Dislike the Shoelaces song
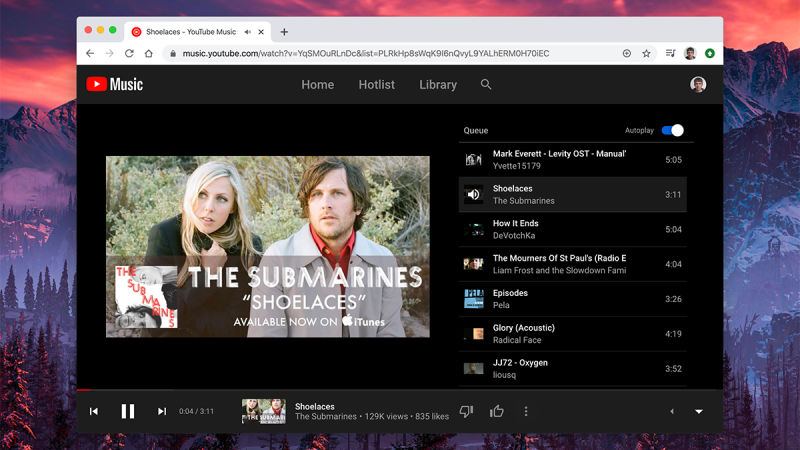The image size is (800, 450). pos(466,411)
